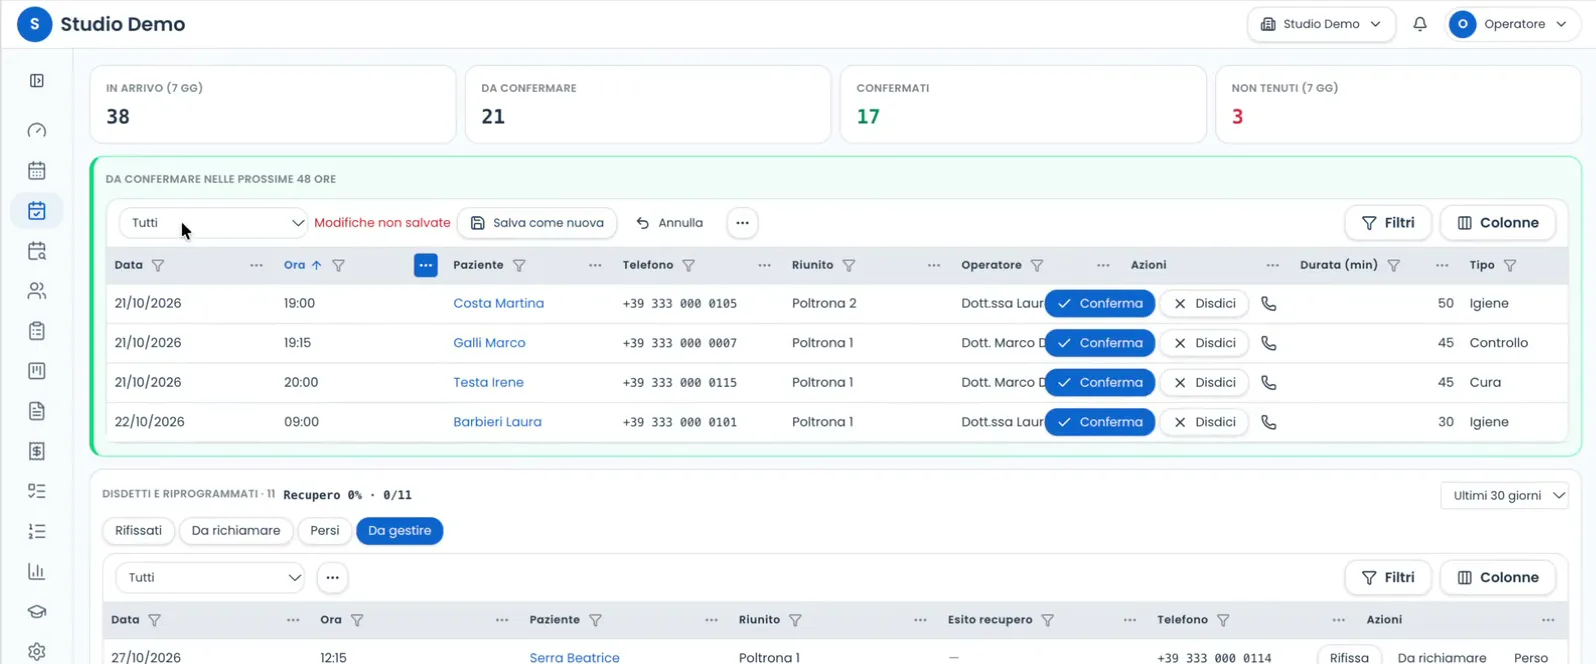Open the notifications bell

tap(1419, 24)
